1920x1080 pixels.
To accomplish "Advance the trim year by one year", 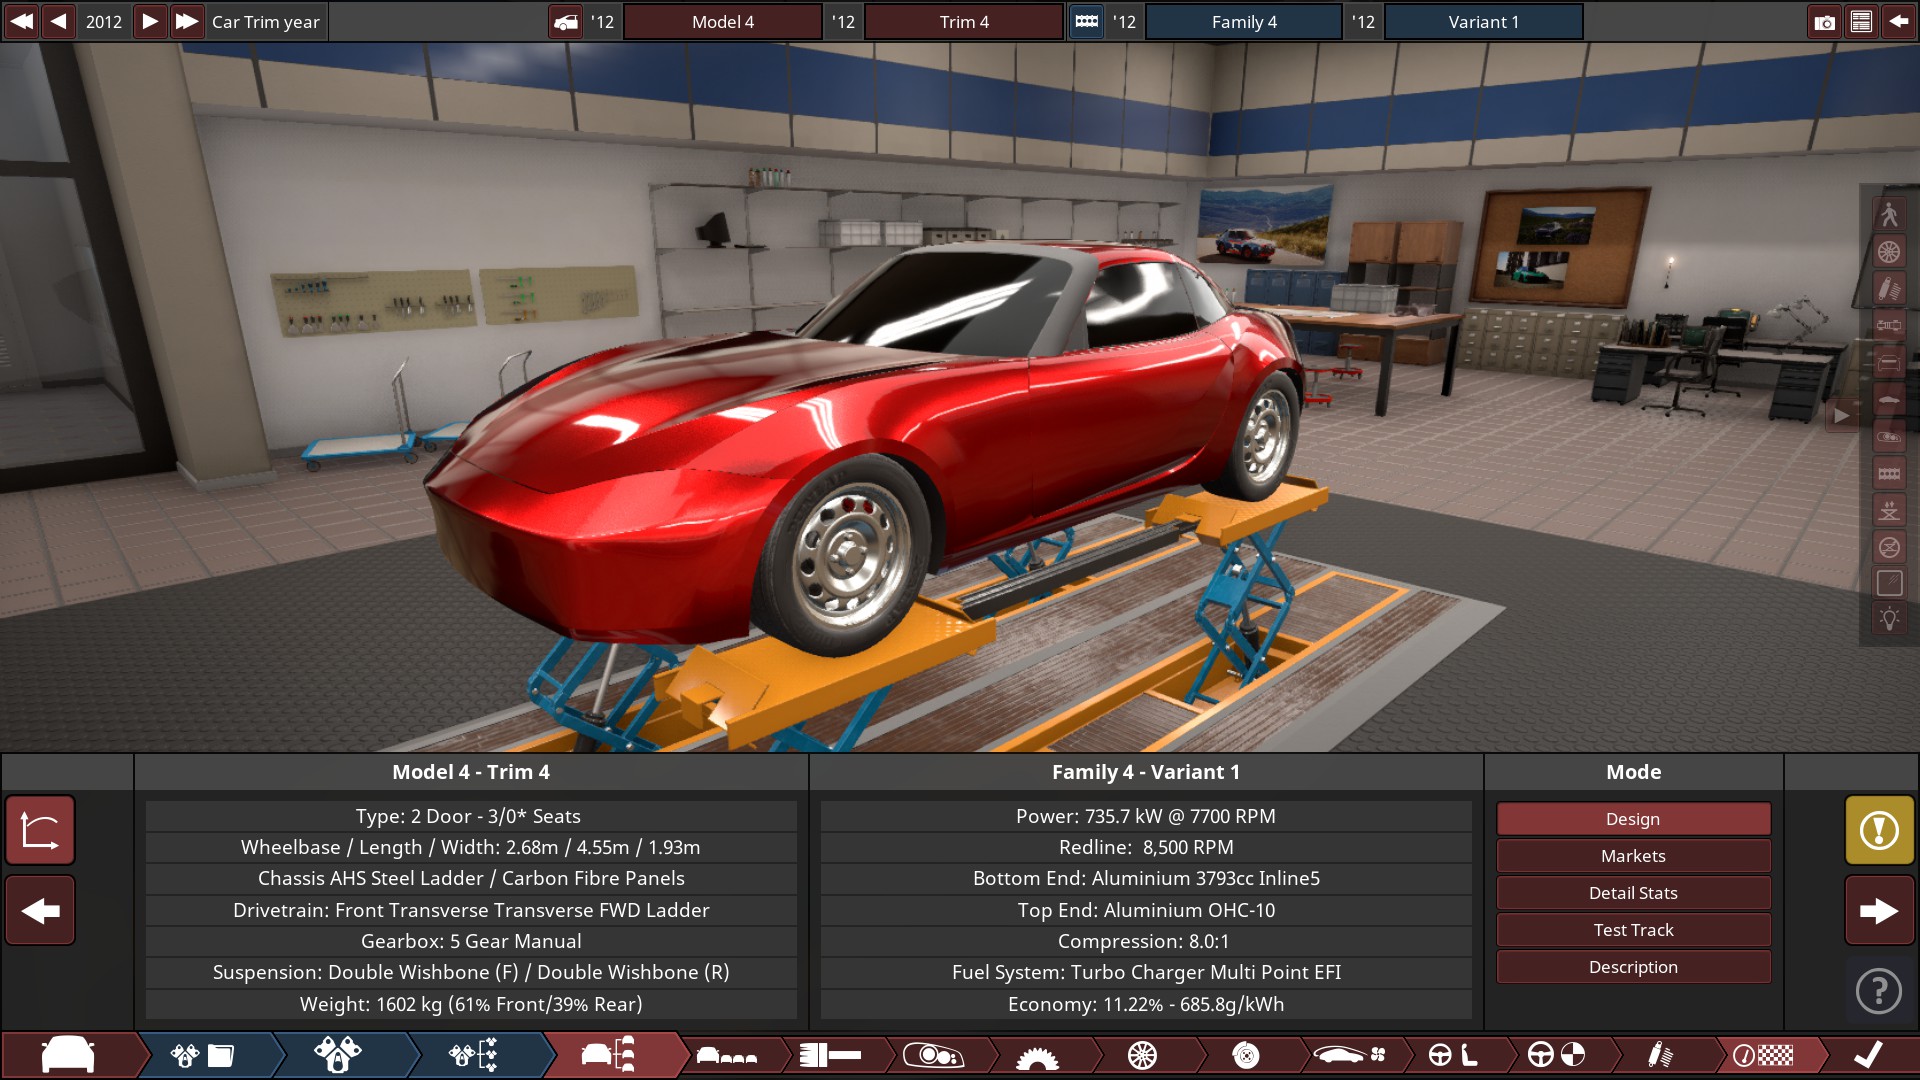I will tap(149, 21).
